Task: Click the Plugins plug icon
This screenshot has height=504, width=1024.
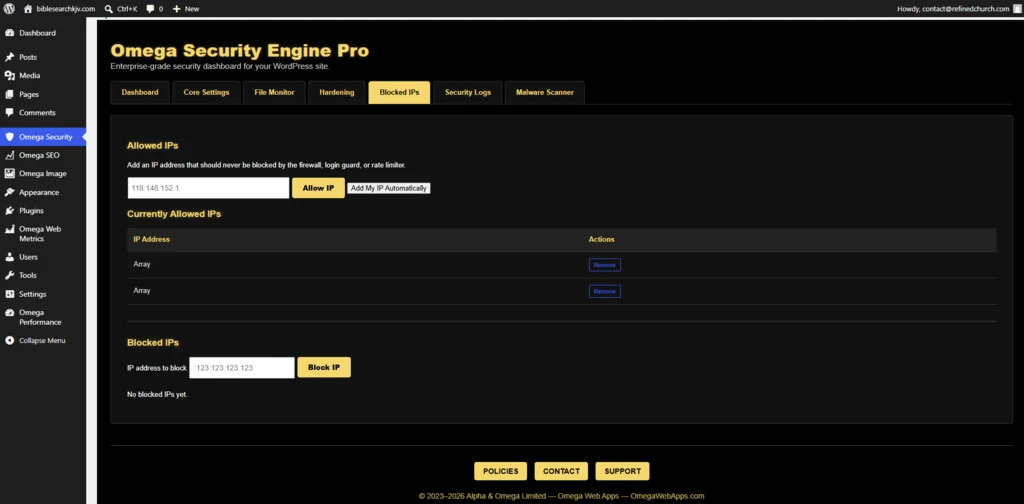Action: click(x=9, y=211)
